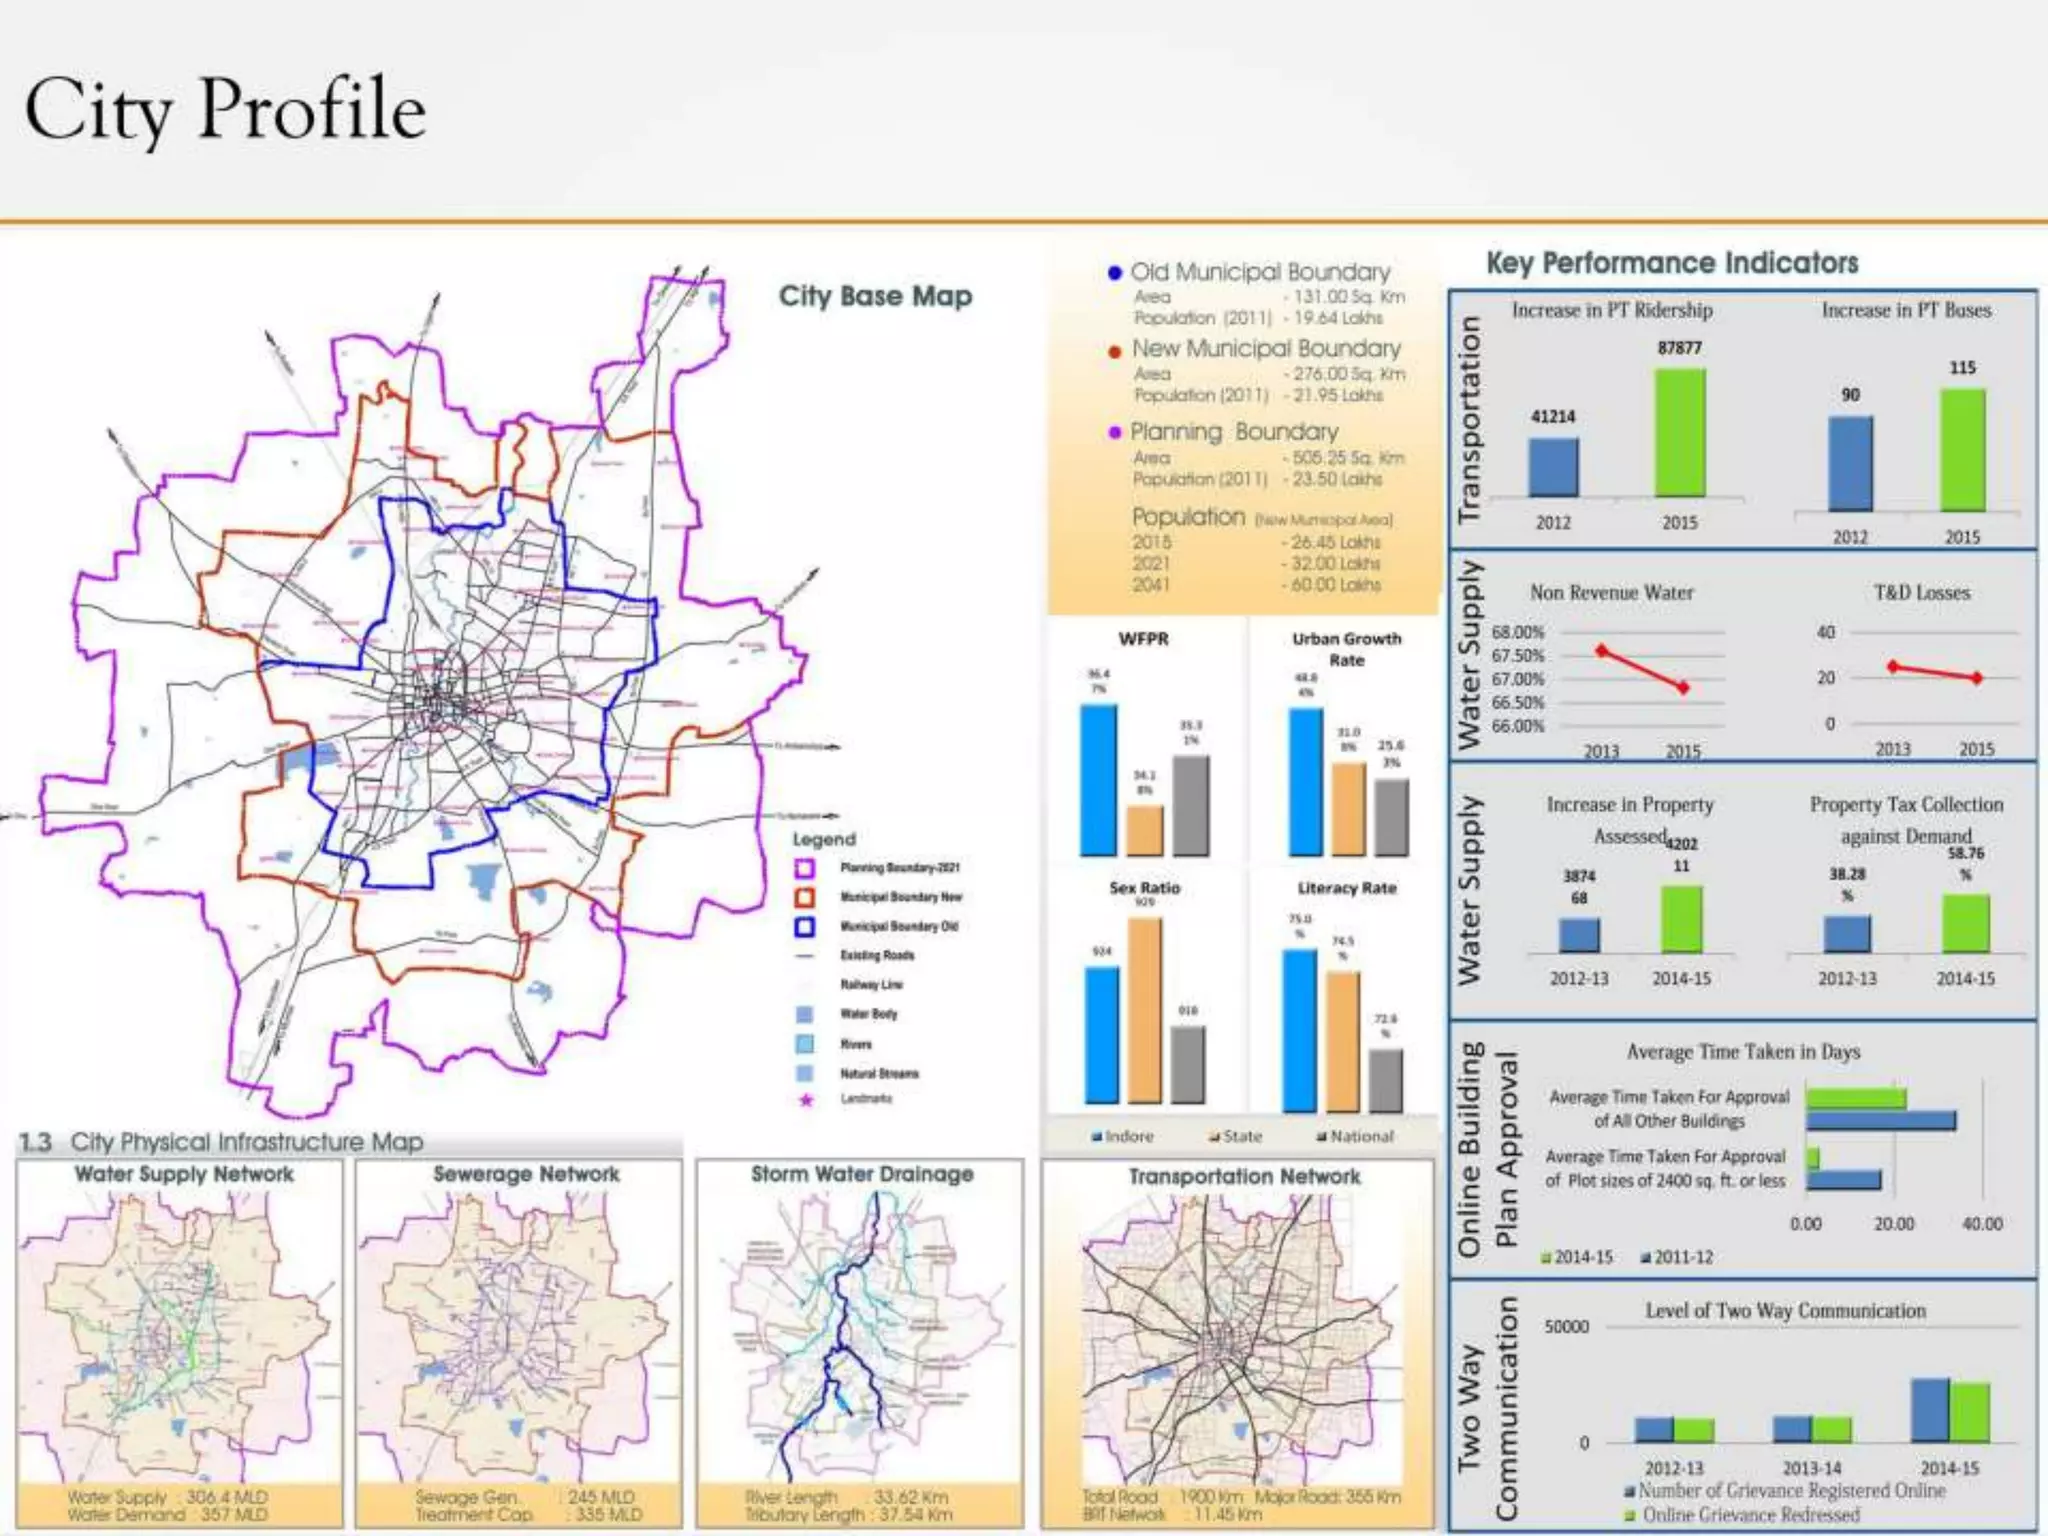Image resolution: width=2048 pixels, height=1536 pixels.
Task: Click the blue Municipal Boundary Old legend square
Action: tap(805, 926)
